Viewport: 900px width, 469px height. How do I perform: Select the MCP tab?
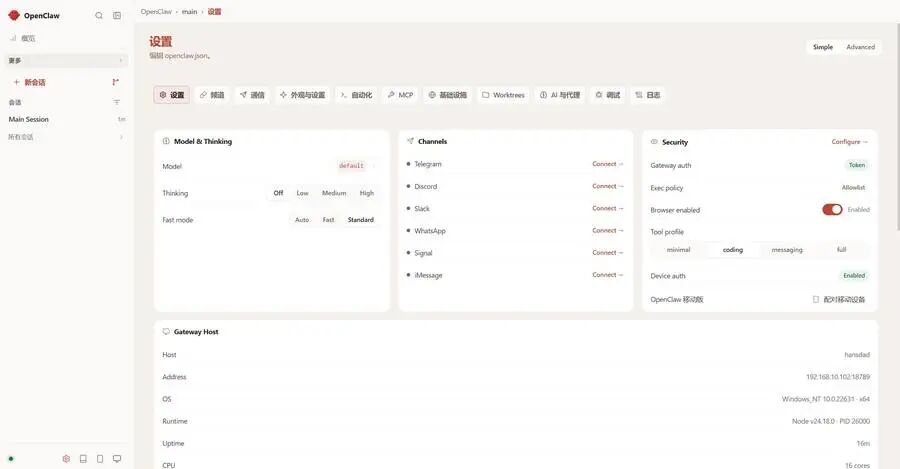click(x=400, y=95)
